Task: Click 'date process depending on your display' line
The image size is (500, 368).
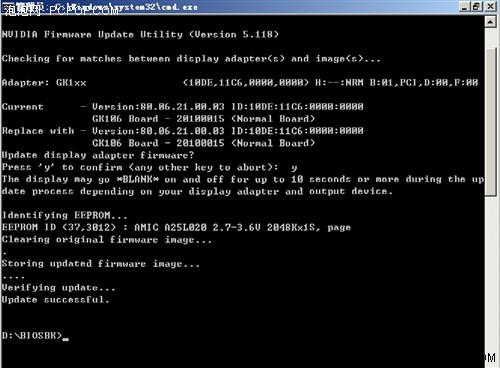Action: coord(197,191)
